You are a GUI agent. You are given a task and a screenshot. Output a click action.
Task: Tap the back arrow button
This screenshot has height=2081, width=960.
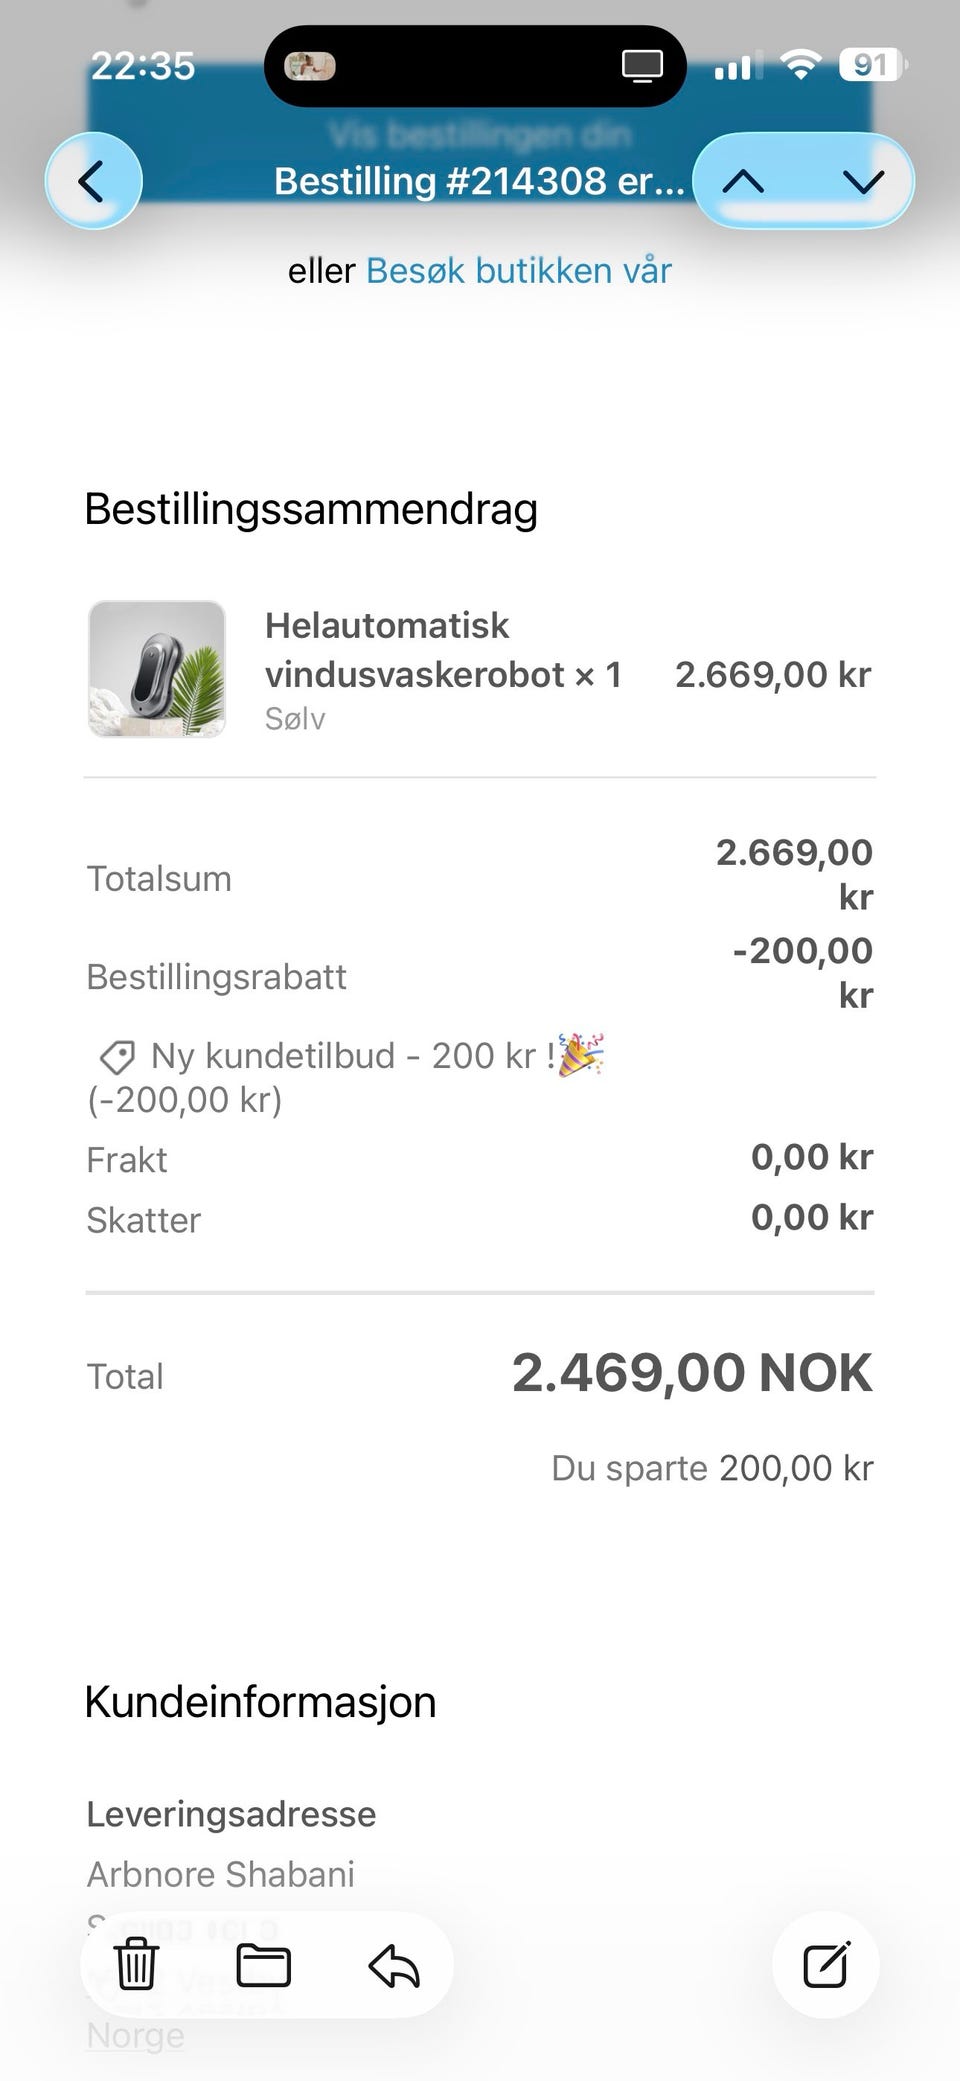[93, 181]
